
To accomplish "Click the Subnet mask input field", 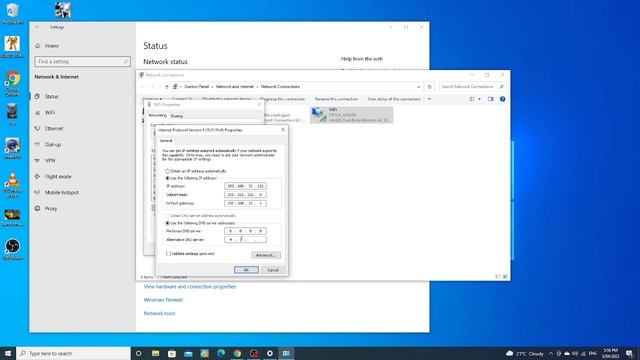I will [245, 195].
